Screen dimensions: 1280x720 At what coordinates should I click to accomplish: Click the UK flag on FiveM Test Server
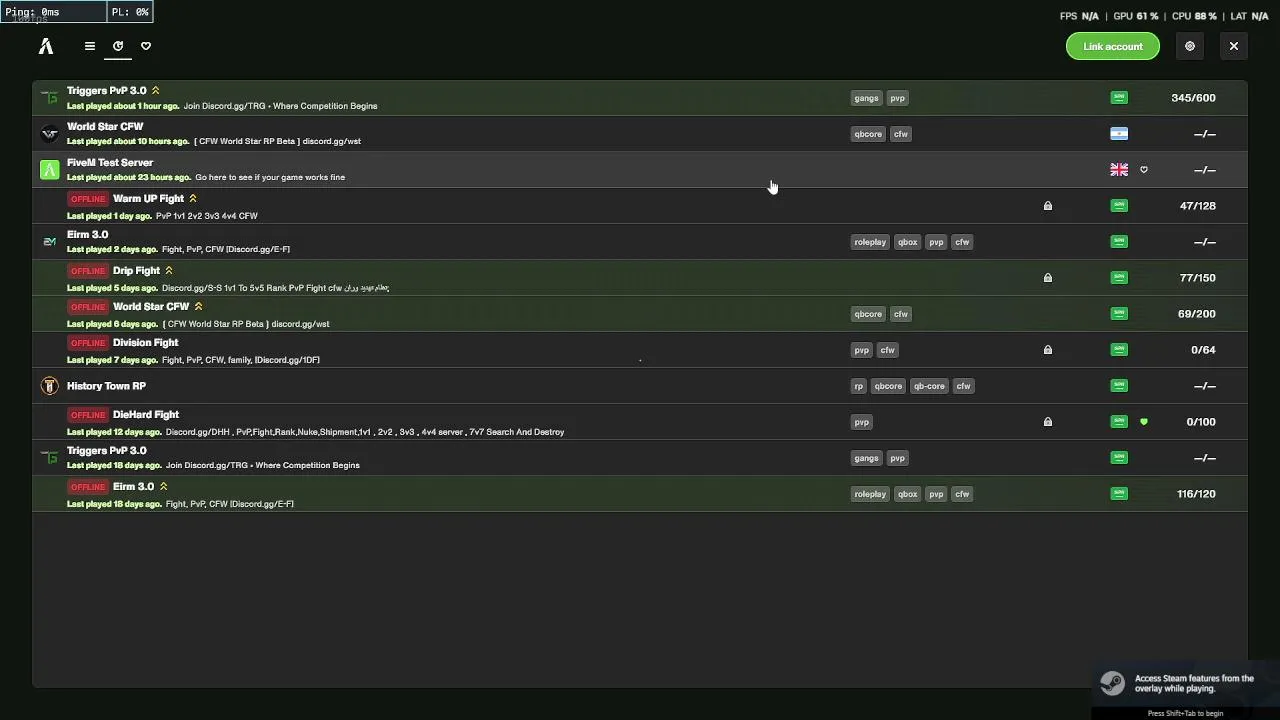click(x=1119, y=170)
